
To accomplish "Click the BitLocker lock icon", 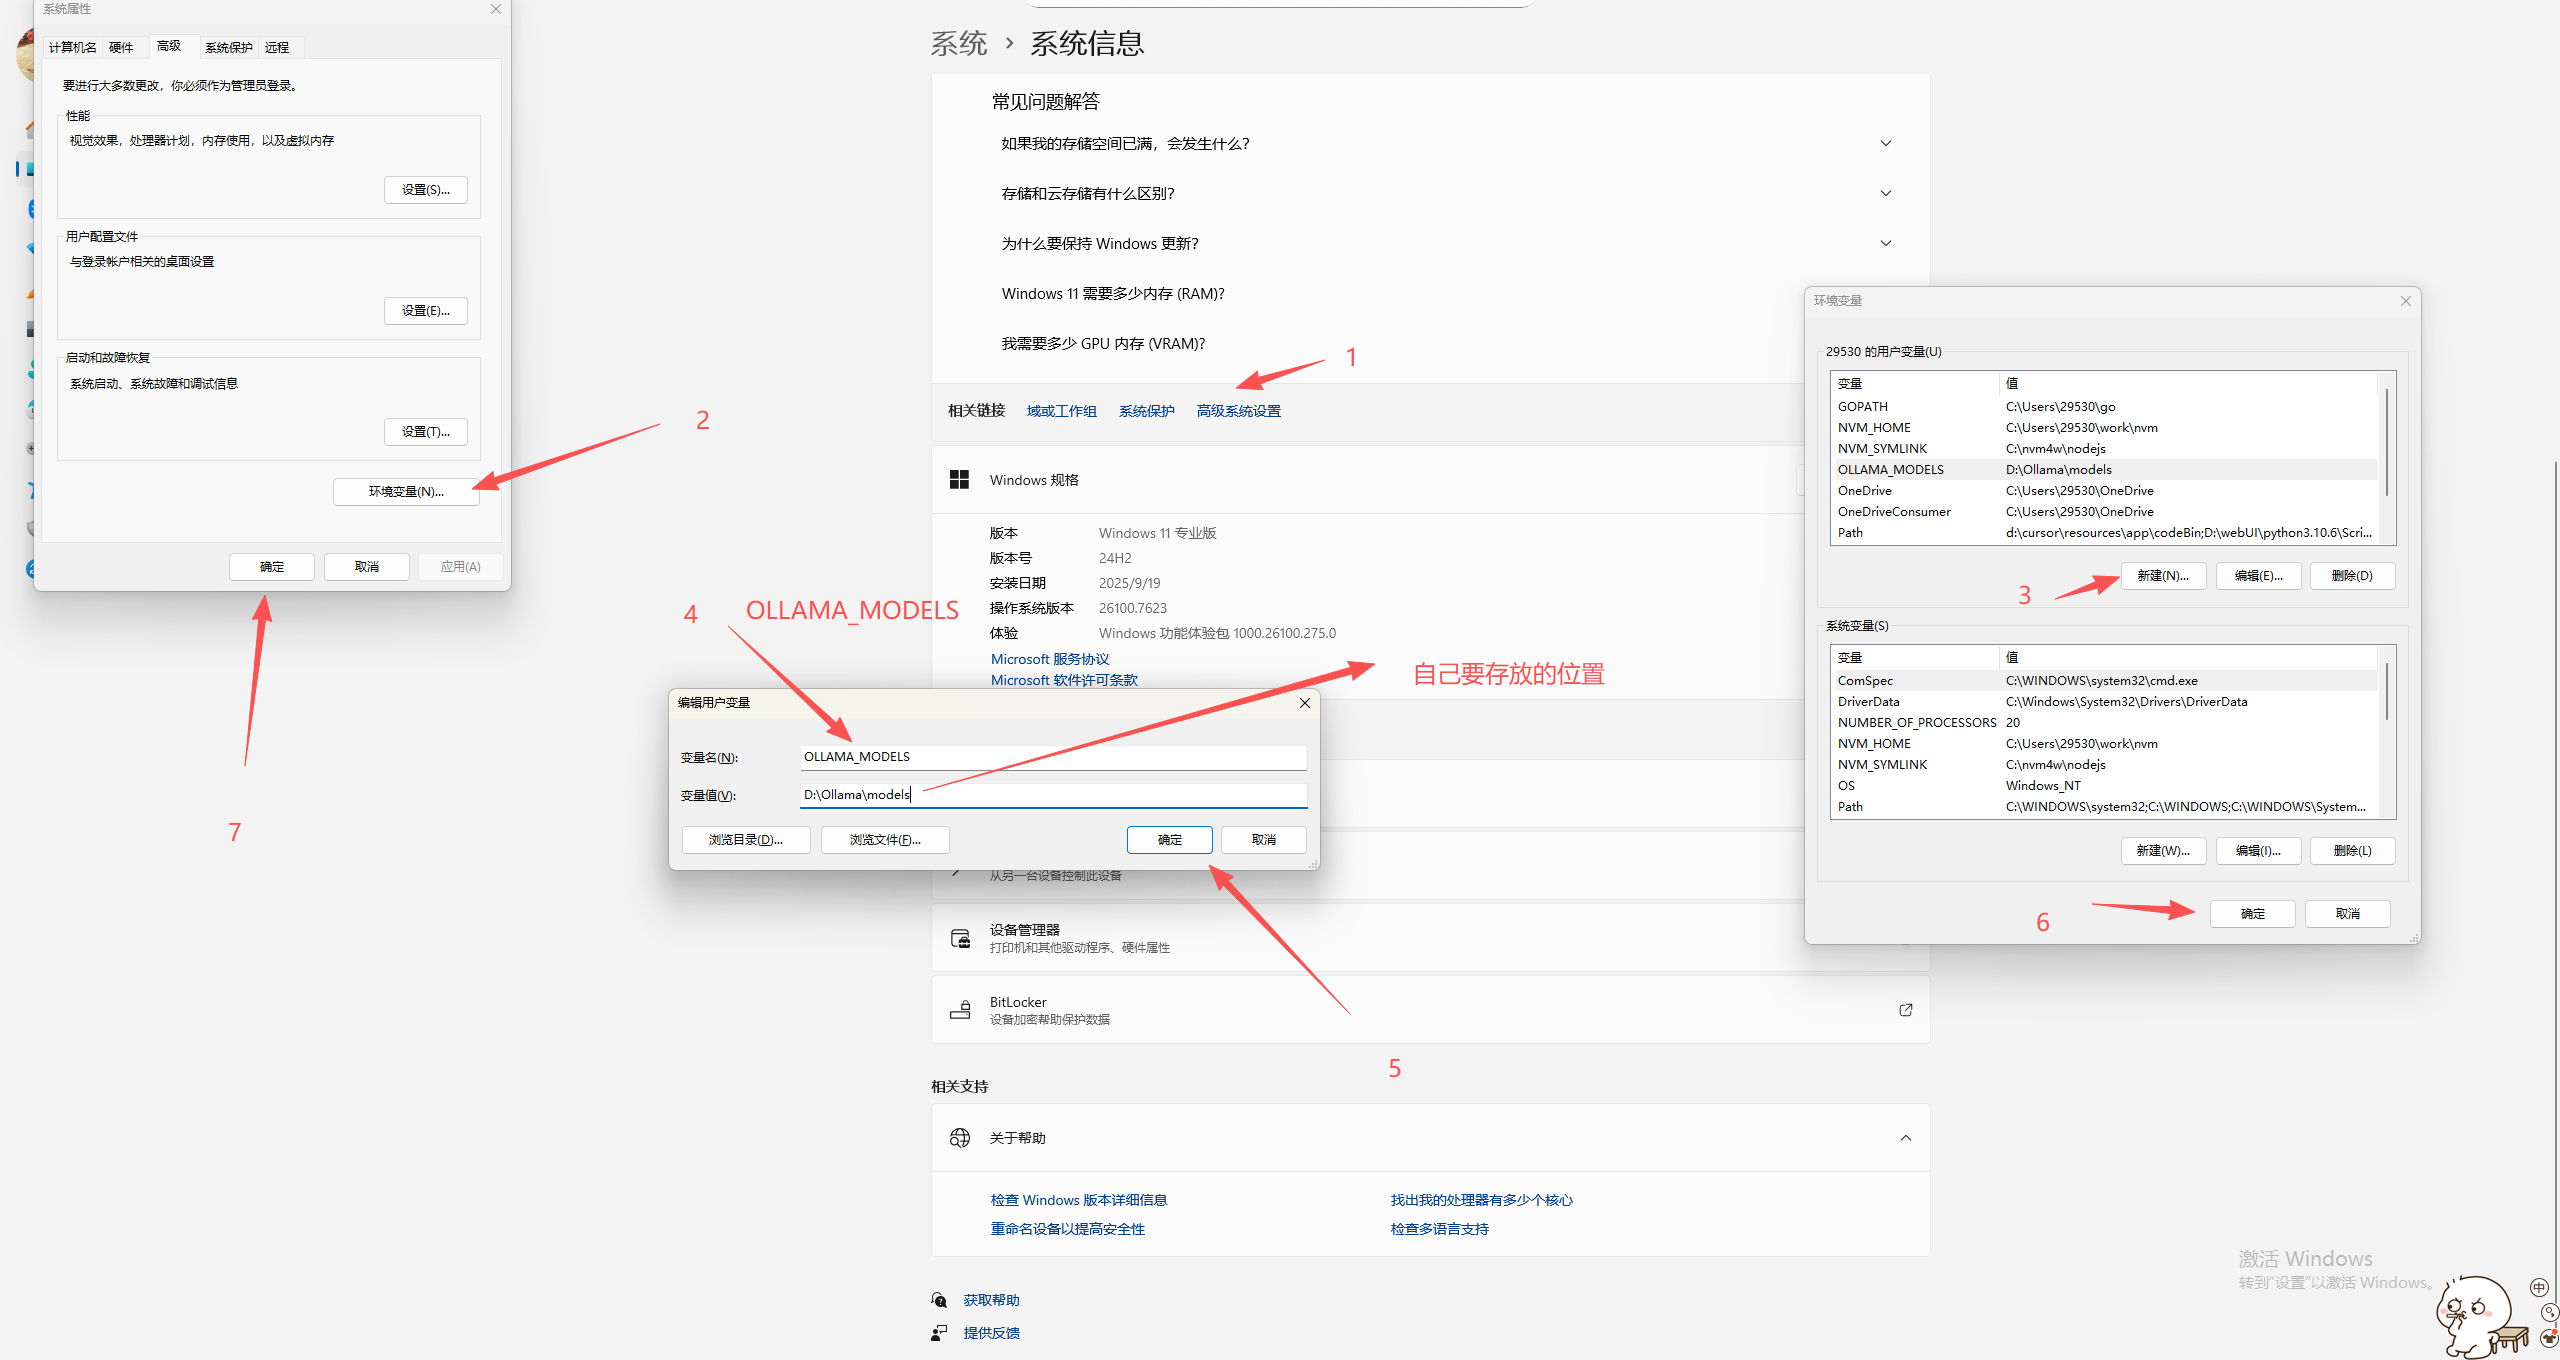I will (960, 1010).
